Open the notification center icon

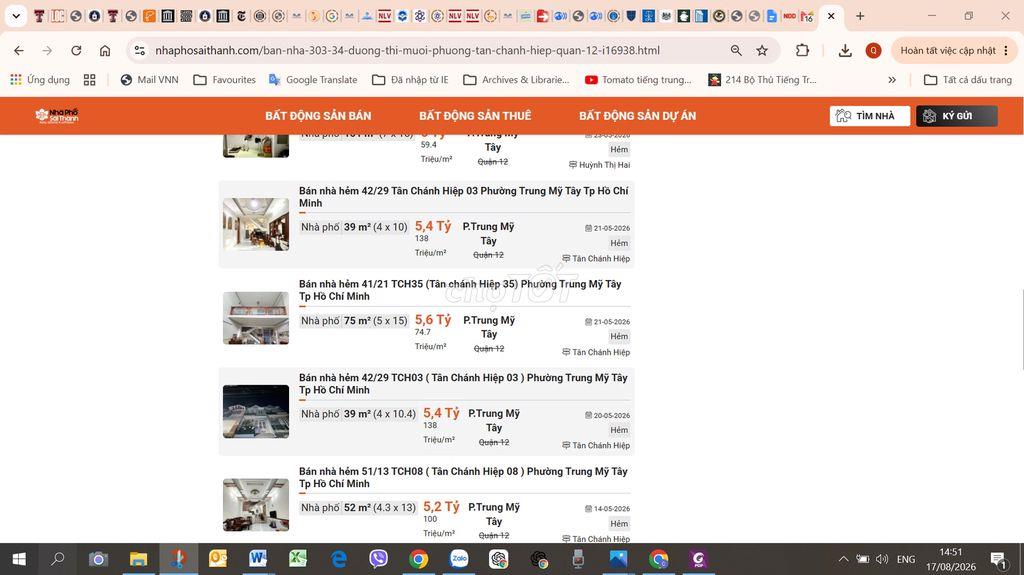point(999,560)
